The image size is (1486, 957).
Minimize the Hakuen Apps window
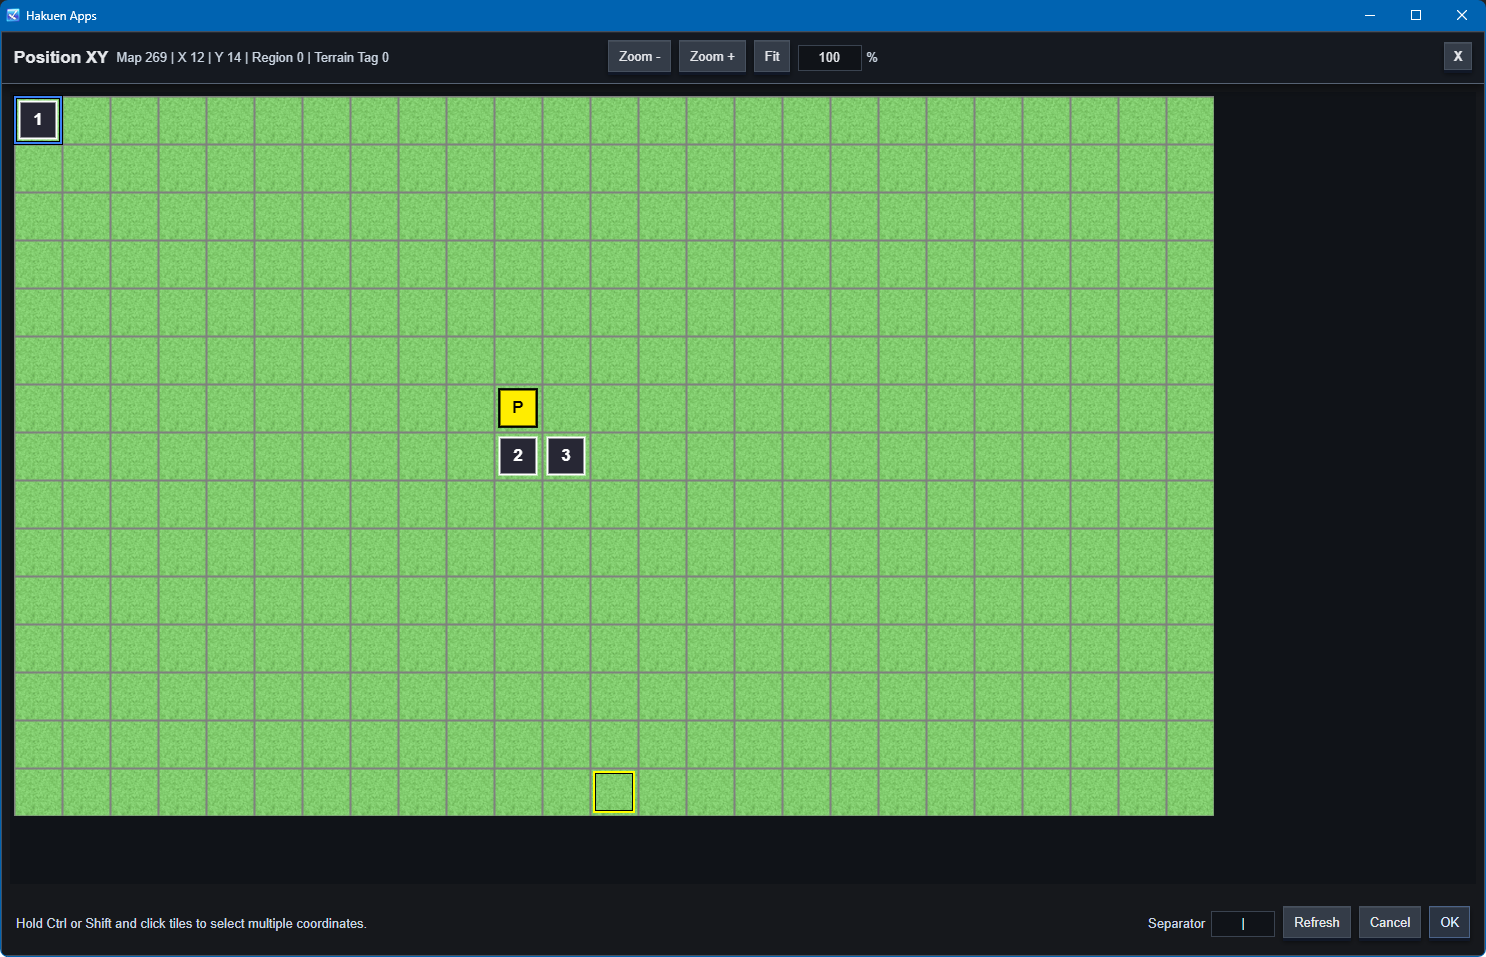click(1370, 15)
